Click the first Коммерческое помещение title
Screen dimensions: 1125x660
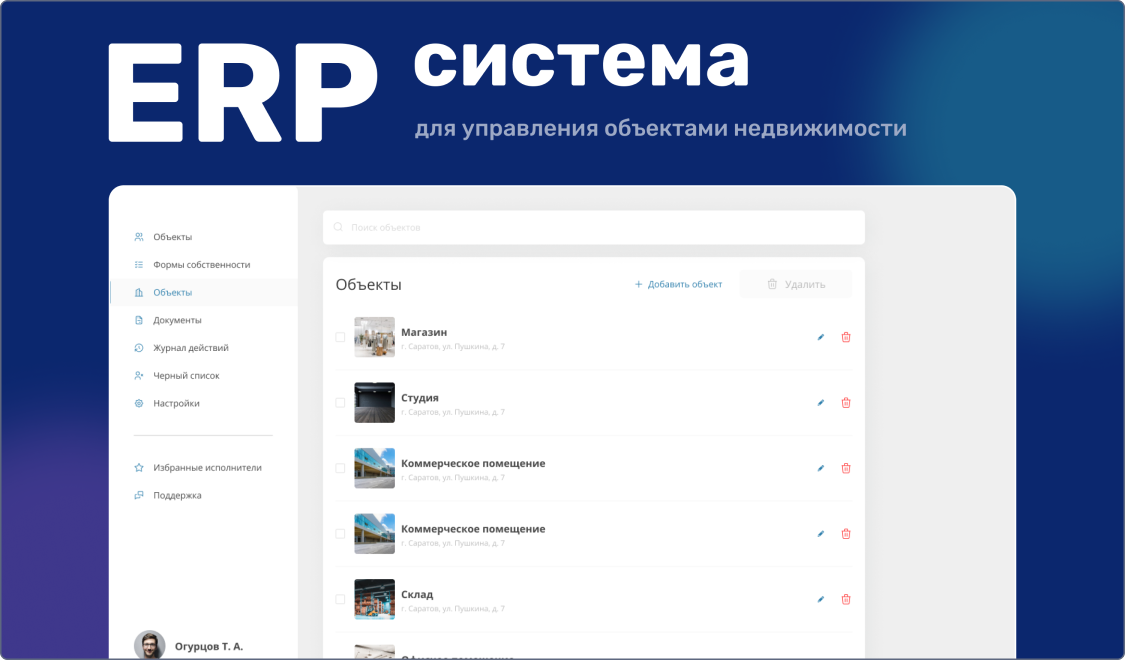coord(473,463)
